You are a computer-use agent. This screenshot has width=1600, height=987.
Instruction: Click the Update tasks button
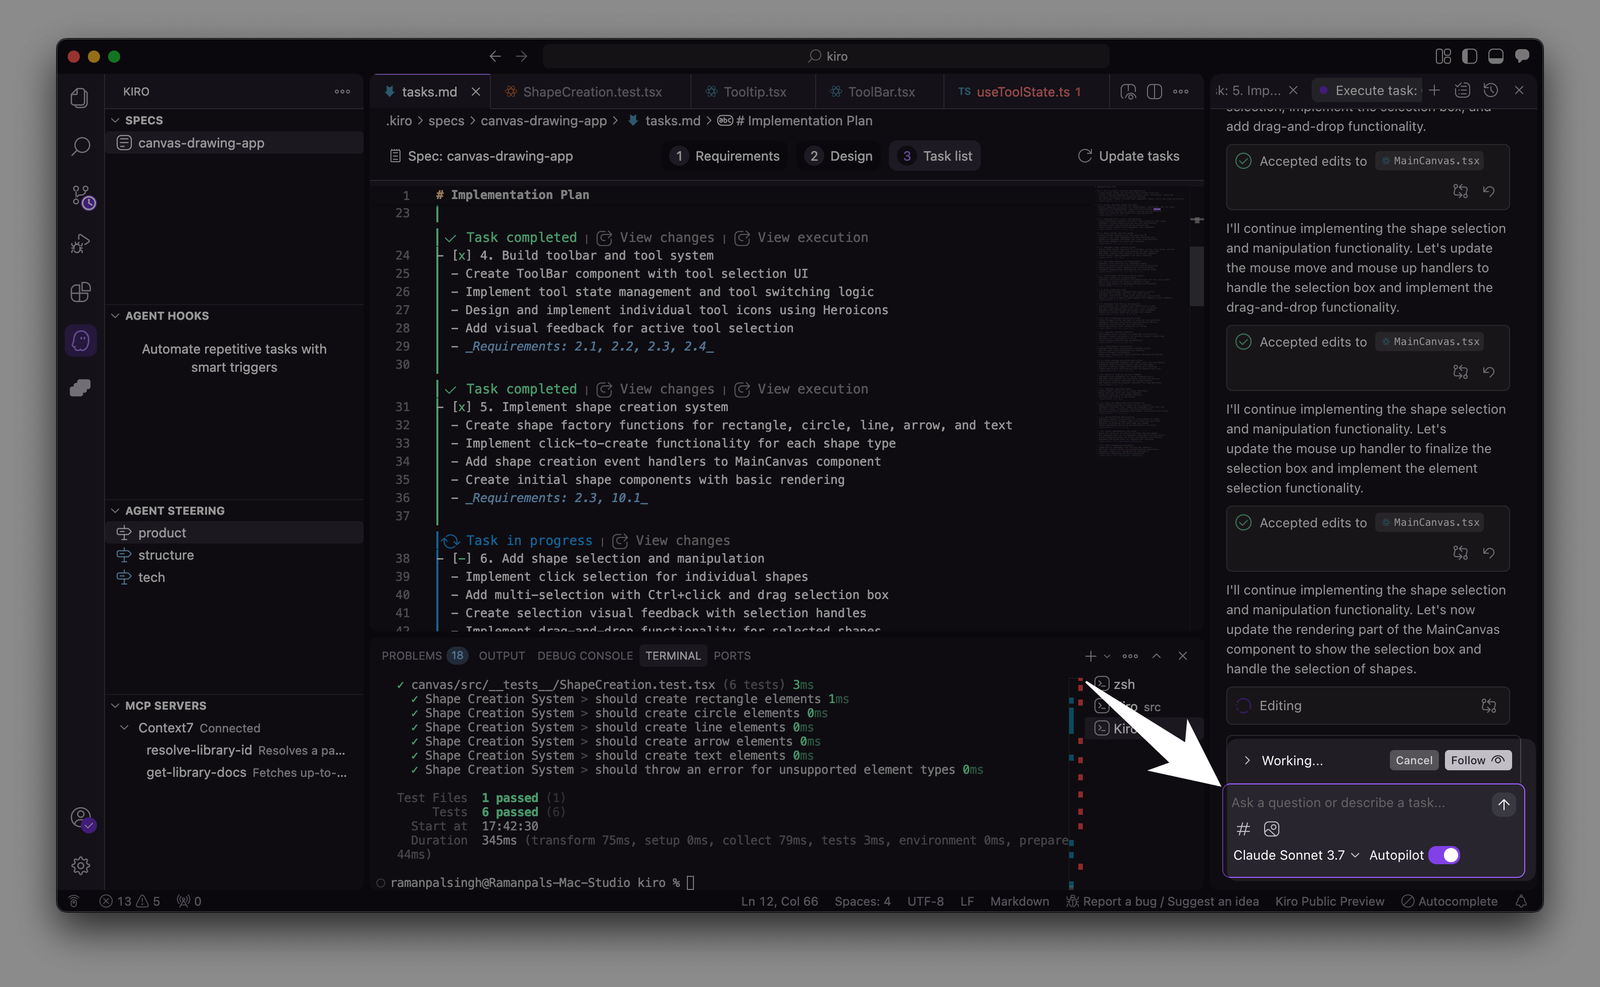point(1128,156)
